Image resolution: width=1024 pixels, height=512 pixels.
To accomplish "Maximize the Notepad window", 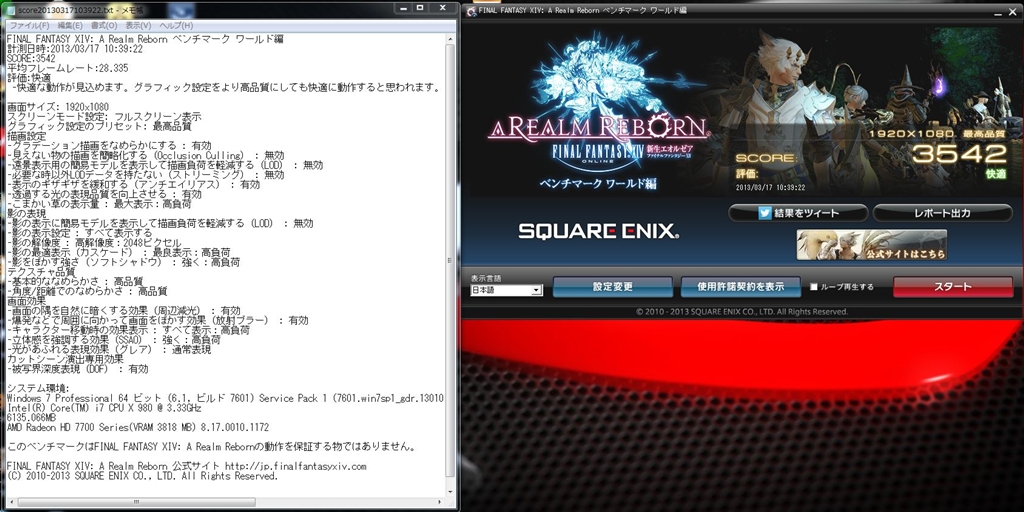I will (420, 8).
